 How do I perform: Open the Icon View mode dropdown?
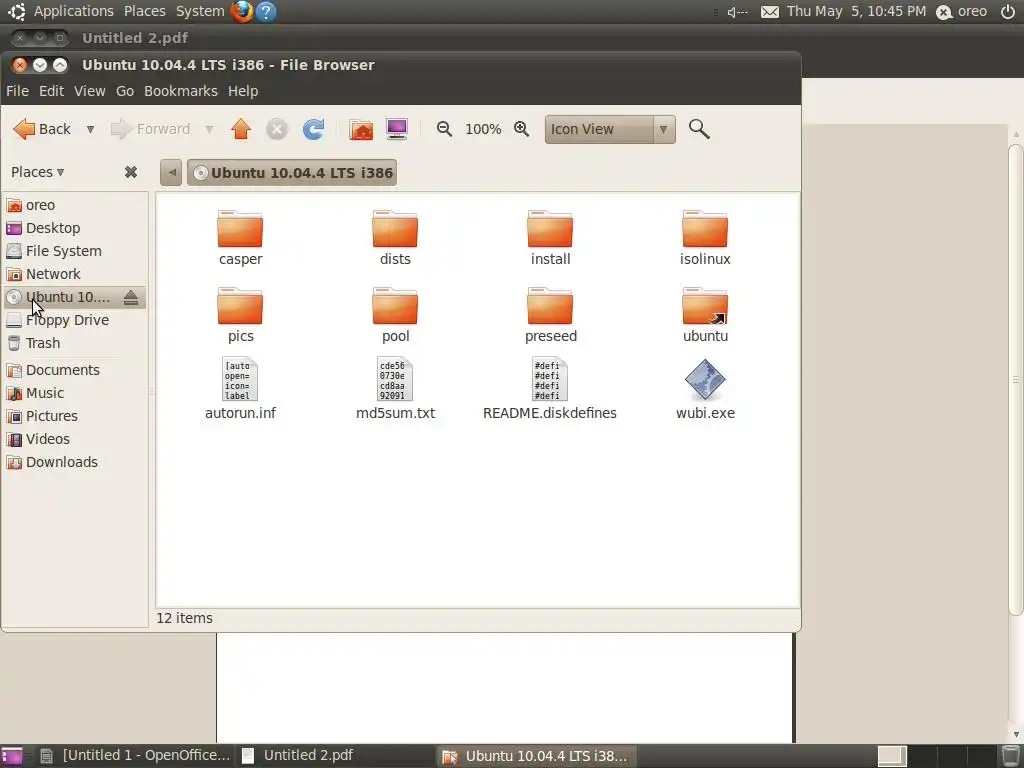point(610,129)
